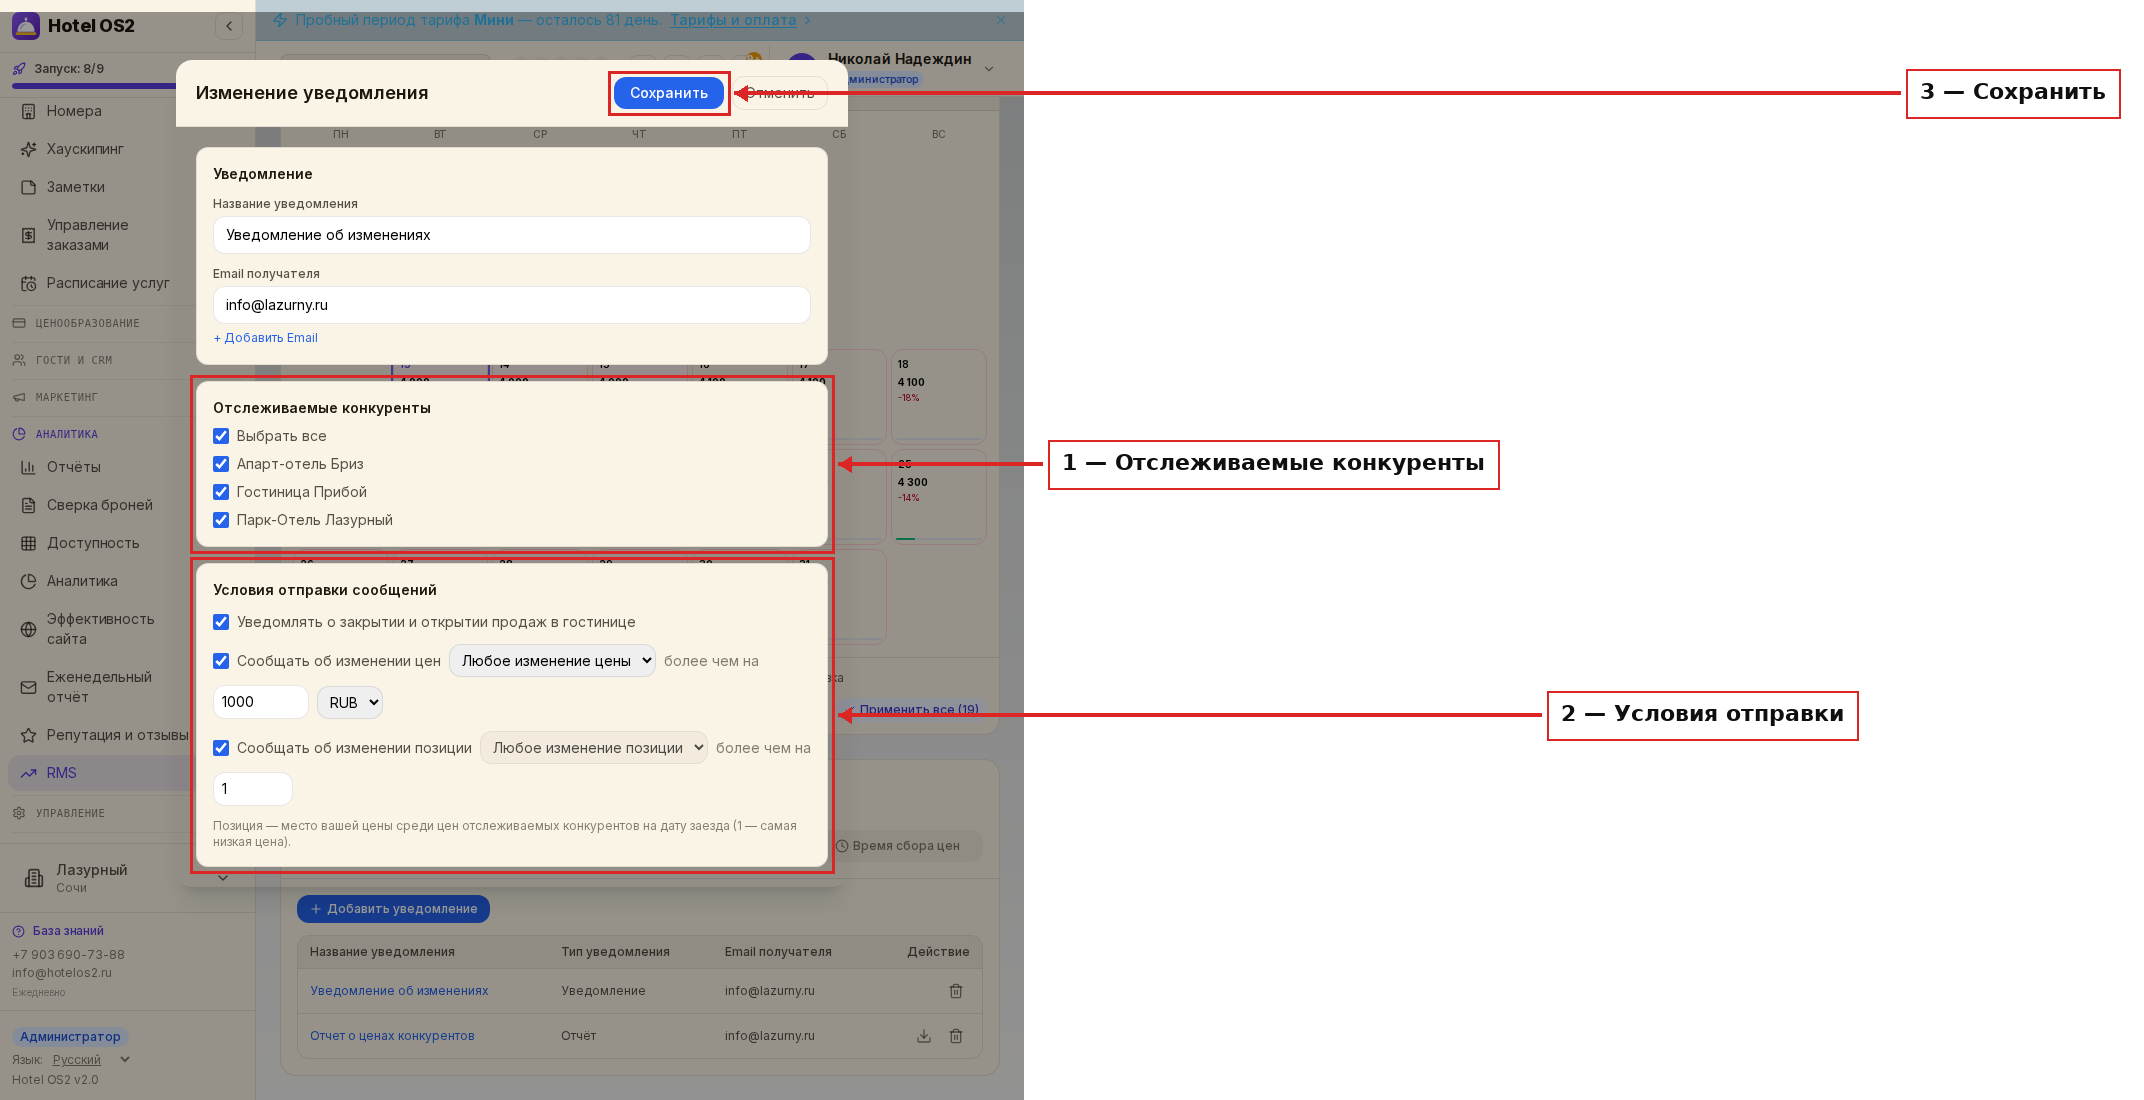The image size is (2144, 1100).
Task: Delete the Уведомление об изменениях row
Action: (x=956, y=991)
